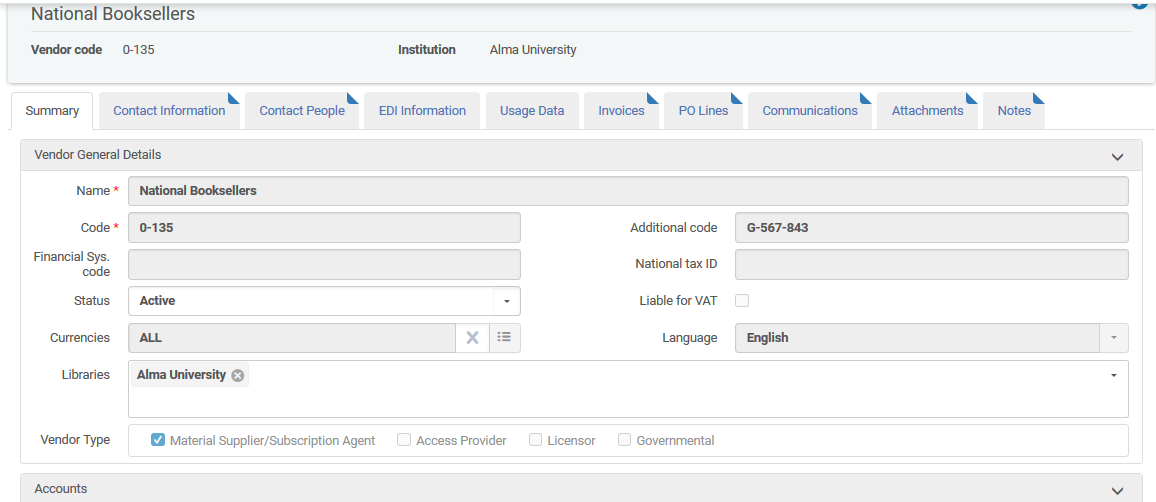Open the currencies list picker icon
The image size is (1156, 502).
504,338
